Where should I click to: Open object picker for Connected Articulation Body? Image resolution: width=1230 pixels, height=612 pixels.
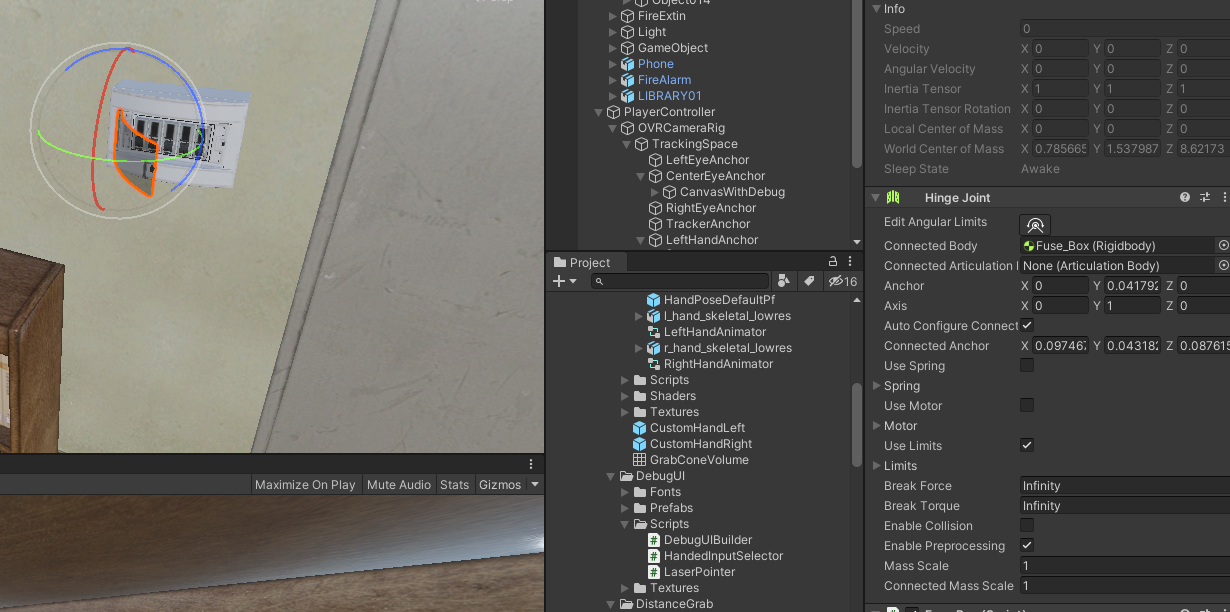point(1223,265)
